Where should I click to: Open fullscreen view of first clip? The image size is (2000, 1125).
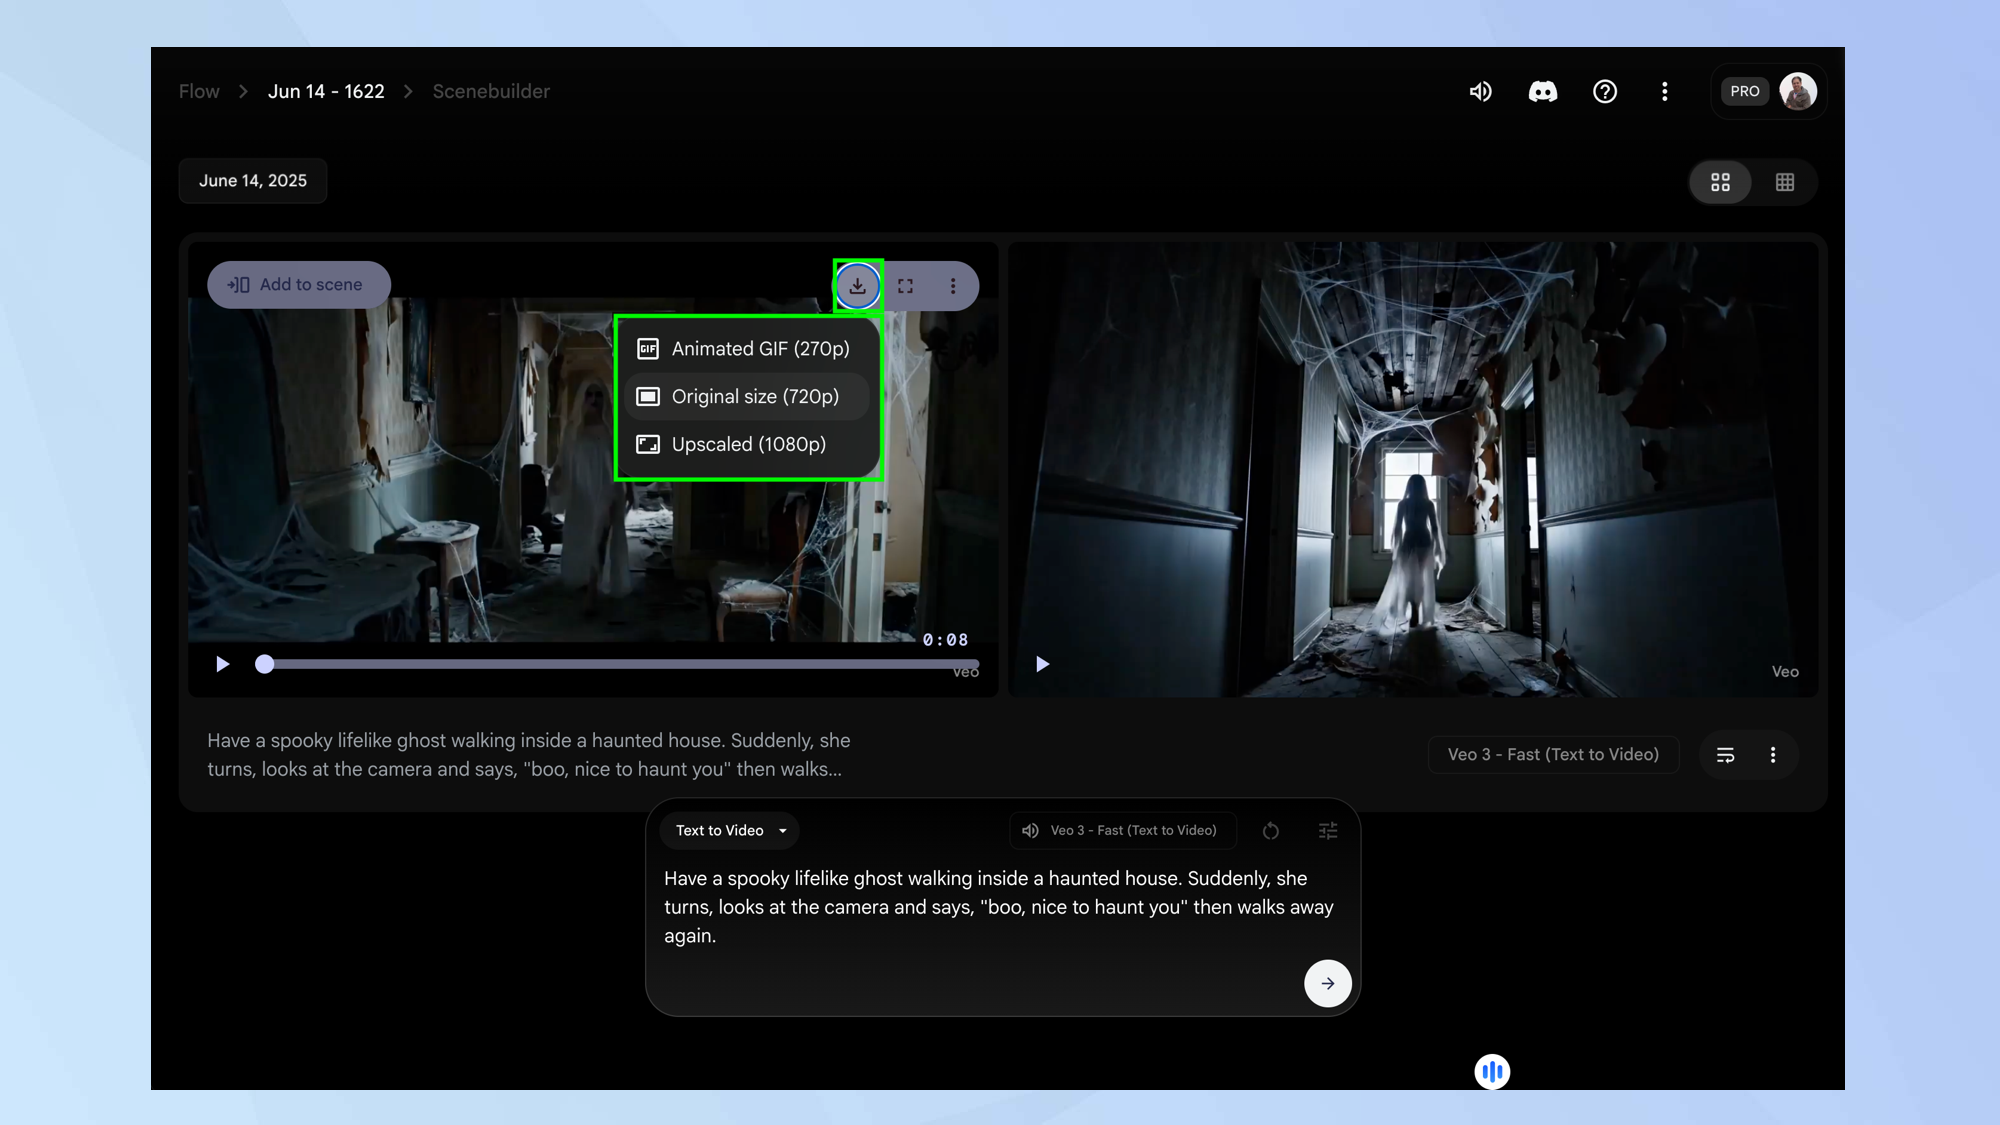click(x=905, y=286)
